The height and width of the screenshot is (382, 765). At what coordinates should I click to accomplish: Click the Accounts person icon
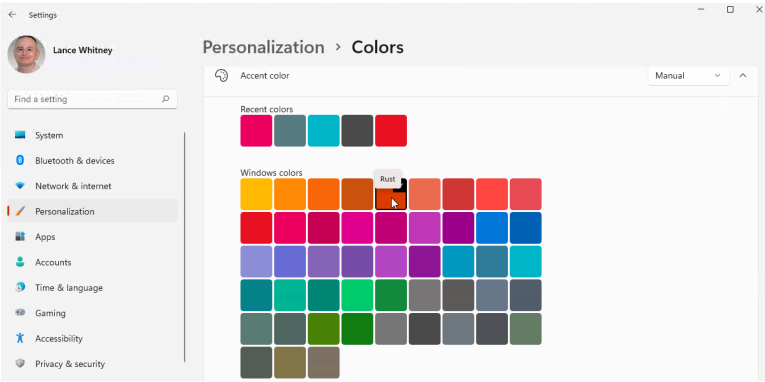[x=20, y=262]
